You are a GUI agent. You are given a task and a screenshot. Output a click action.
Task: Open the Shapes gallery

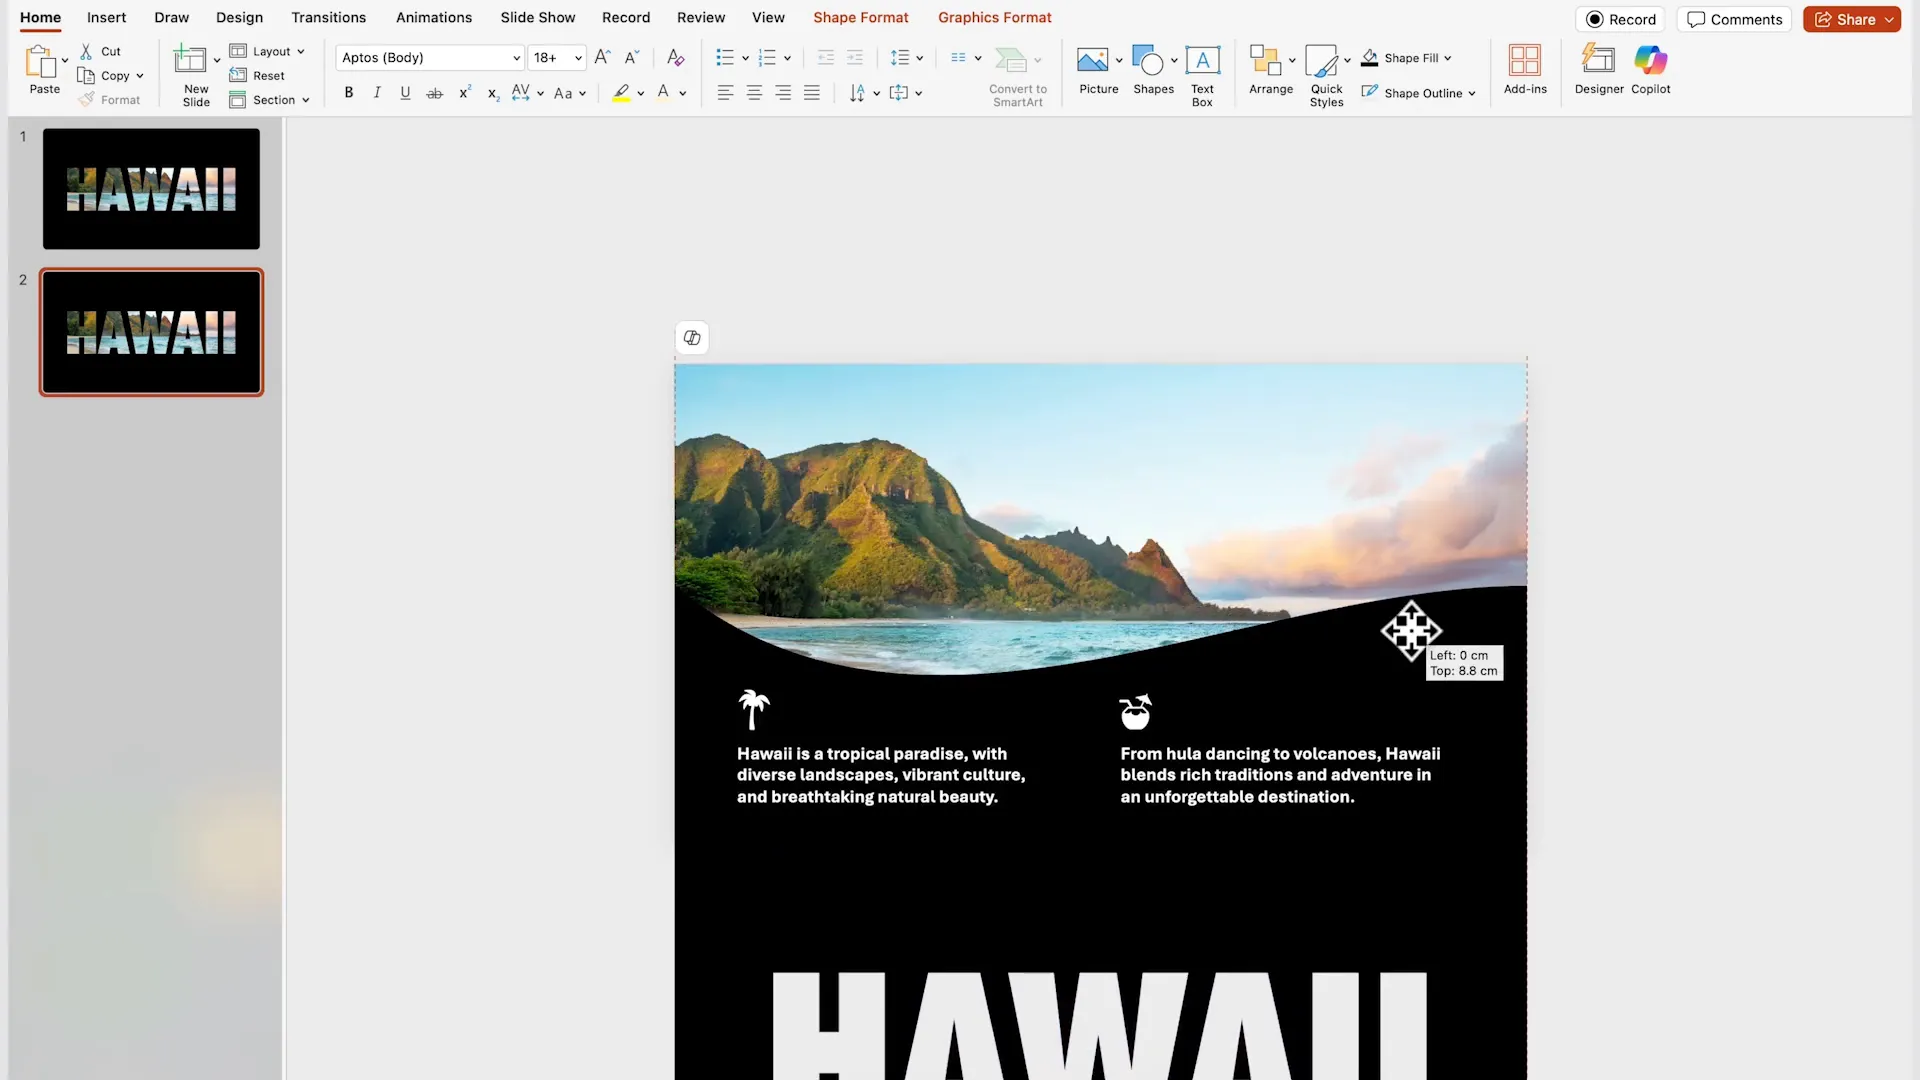pos(1153,70)
